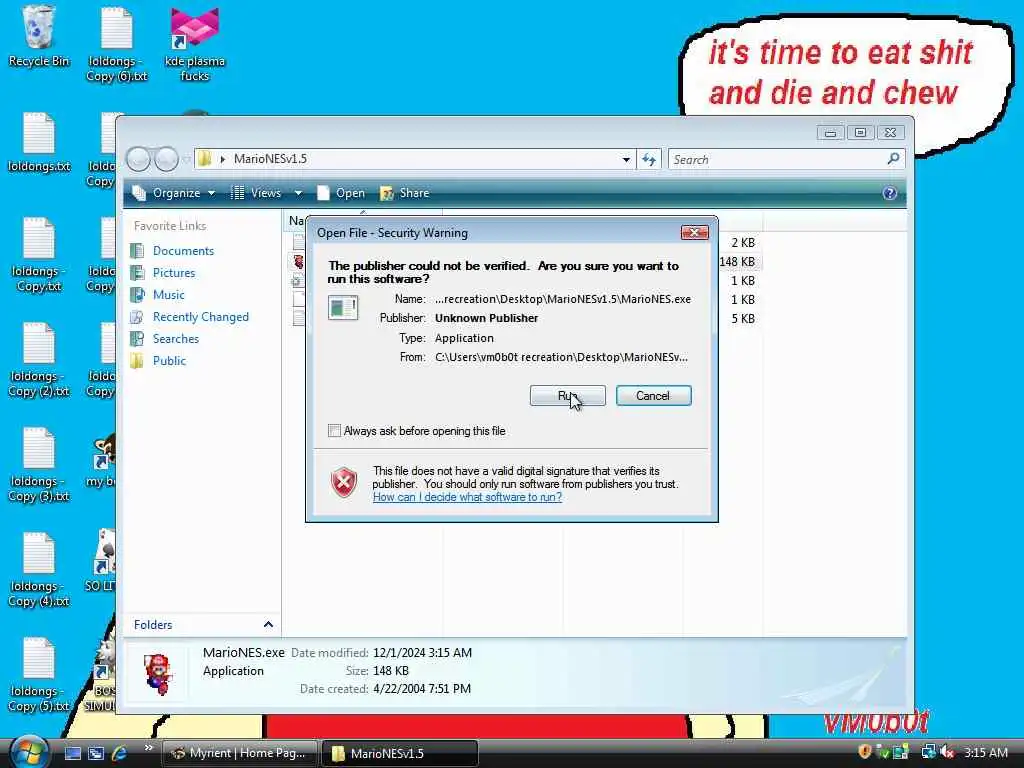Viewport: 1024px width, 768px height.
Task: Expand the Views dropdown arrow
Action: (x=298, y=193)
